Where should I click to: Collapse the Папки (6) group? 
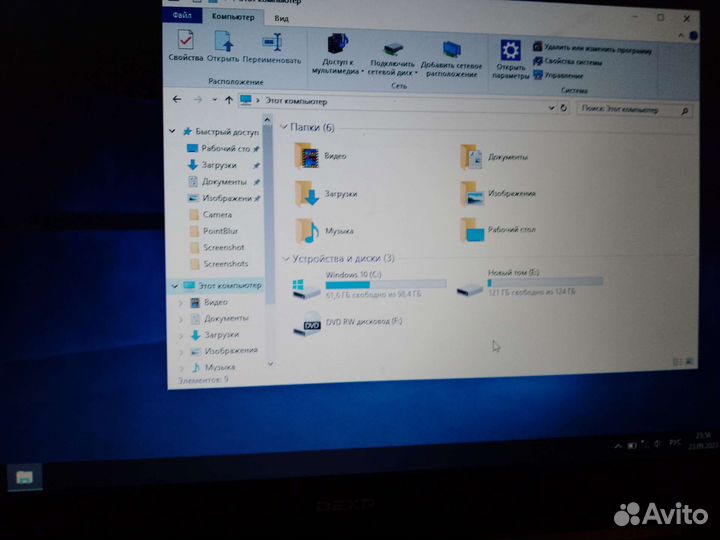point(284,127)
